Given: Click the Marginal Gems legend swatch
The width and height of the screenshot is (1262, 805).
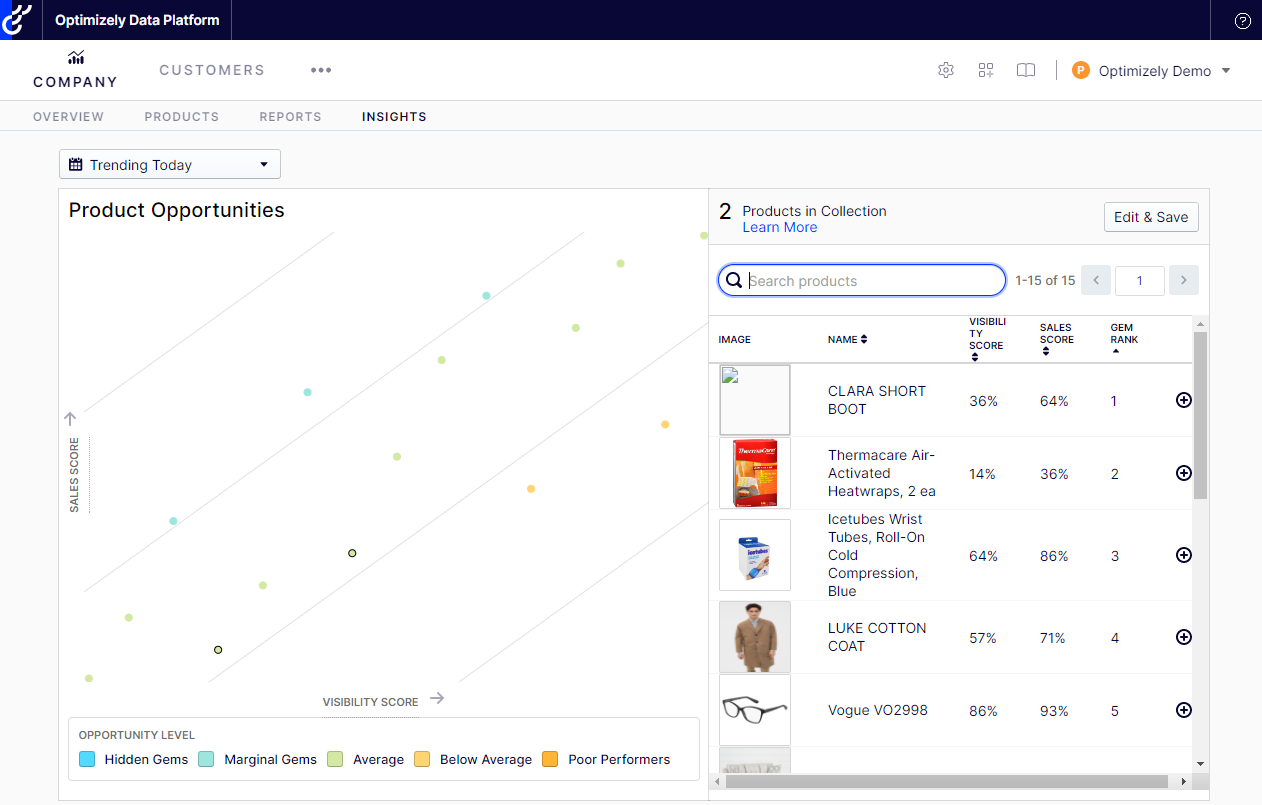Looking at the screenshot, I should pos(206,759).
